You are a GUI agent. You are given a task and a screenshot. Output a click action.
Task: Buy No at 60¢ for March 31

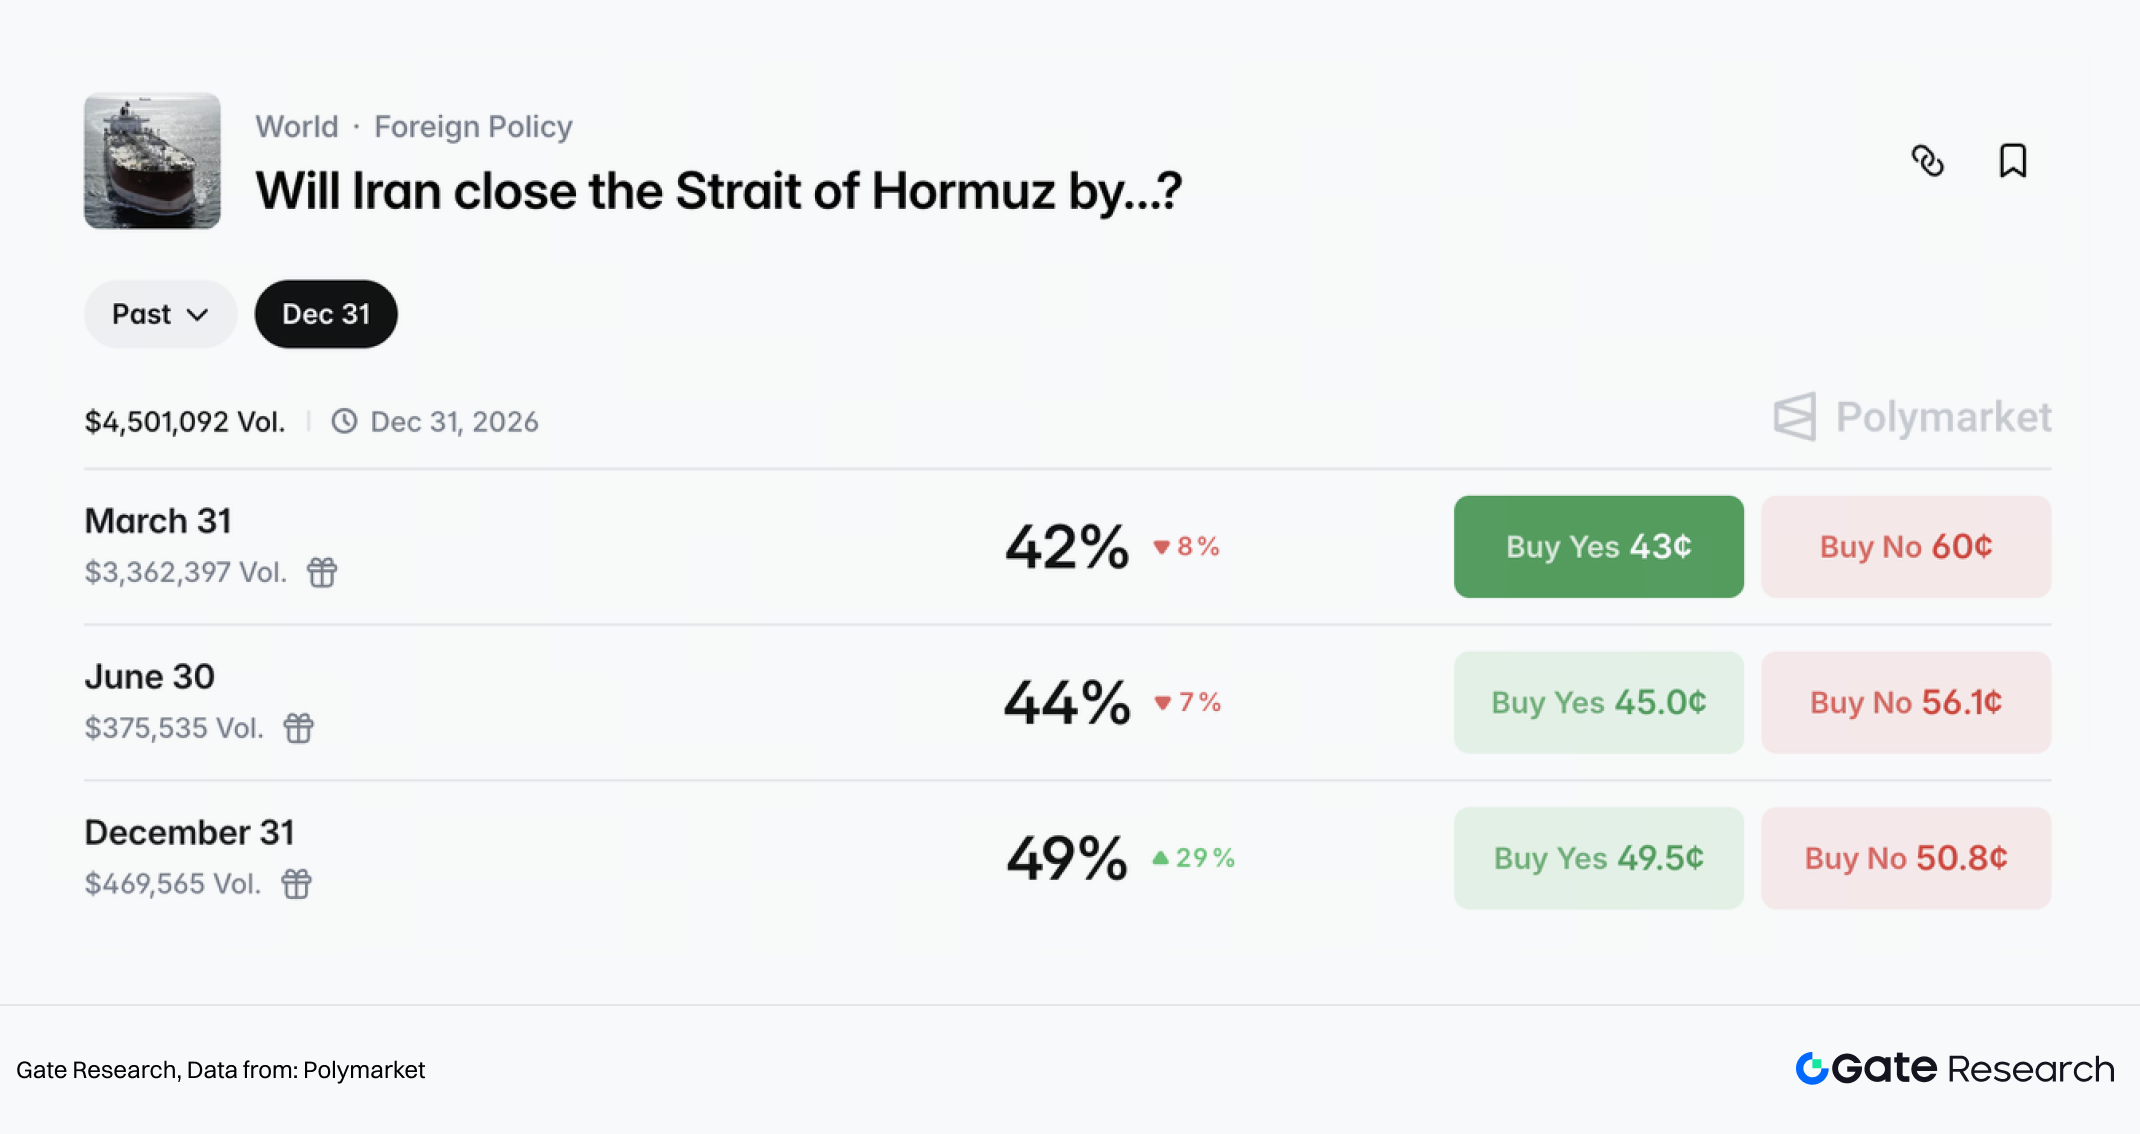(1905, 547)
